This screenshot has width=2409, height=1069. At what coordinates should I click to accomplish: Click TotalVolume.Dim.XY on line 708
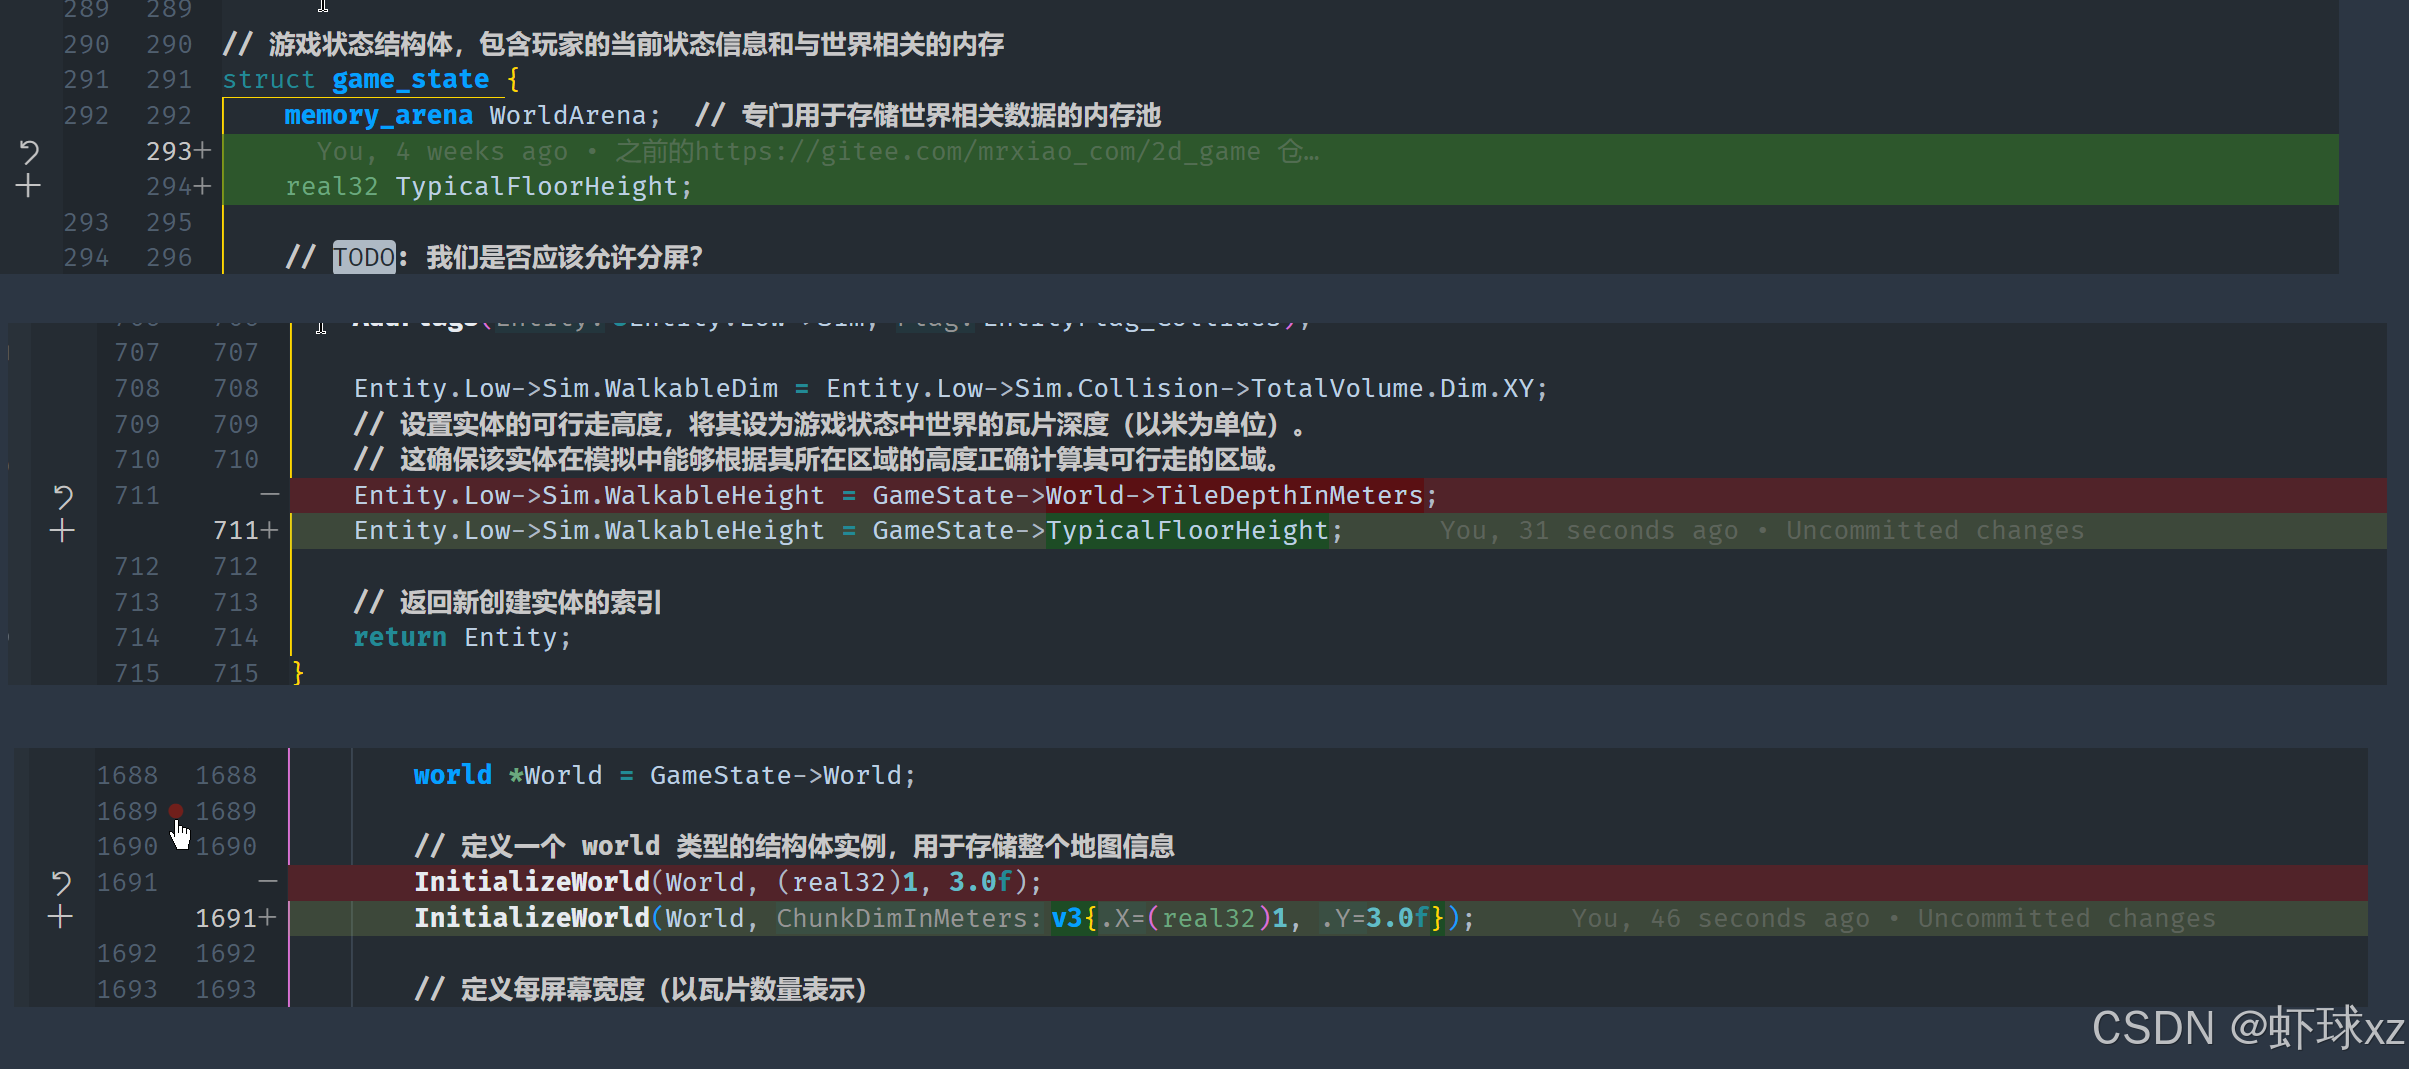[1391, 388]
